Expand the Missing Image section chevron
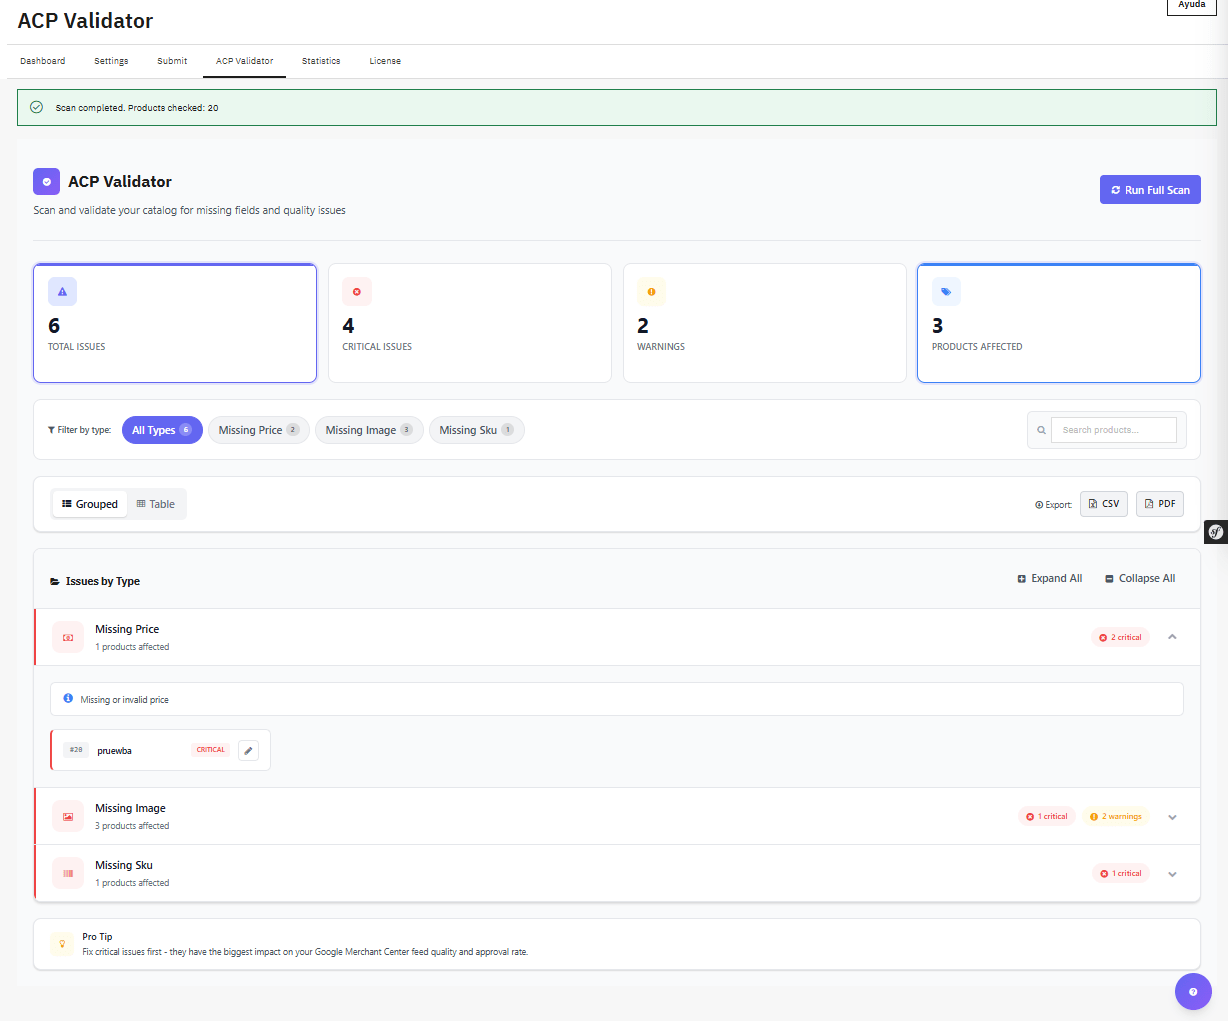 pos(1172,817)
